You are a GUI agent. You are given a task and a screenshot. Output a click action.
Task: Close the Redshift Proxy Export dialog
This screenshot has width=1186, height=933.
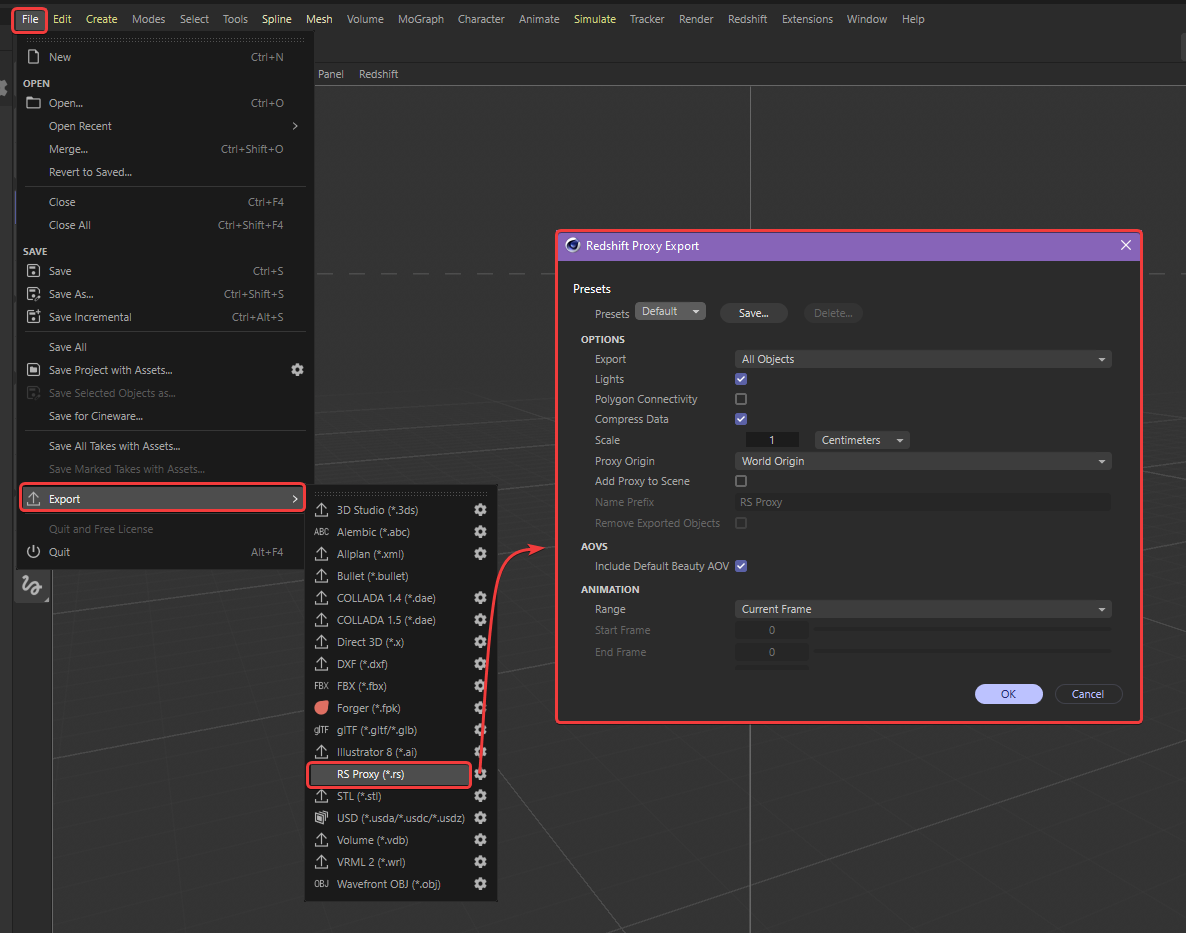click(1125, 245)
